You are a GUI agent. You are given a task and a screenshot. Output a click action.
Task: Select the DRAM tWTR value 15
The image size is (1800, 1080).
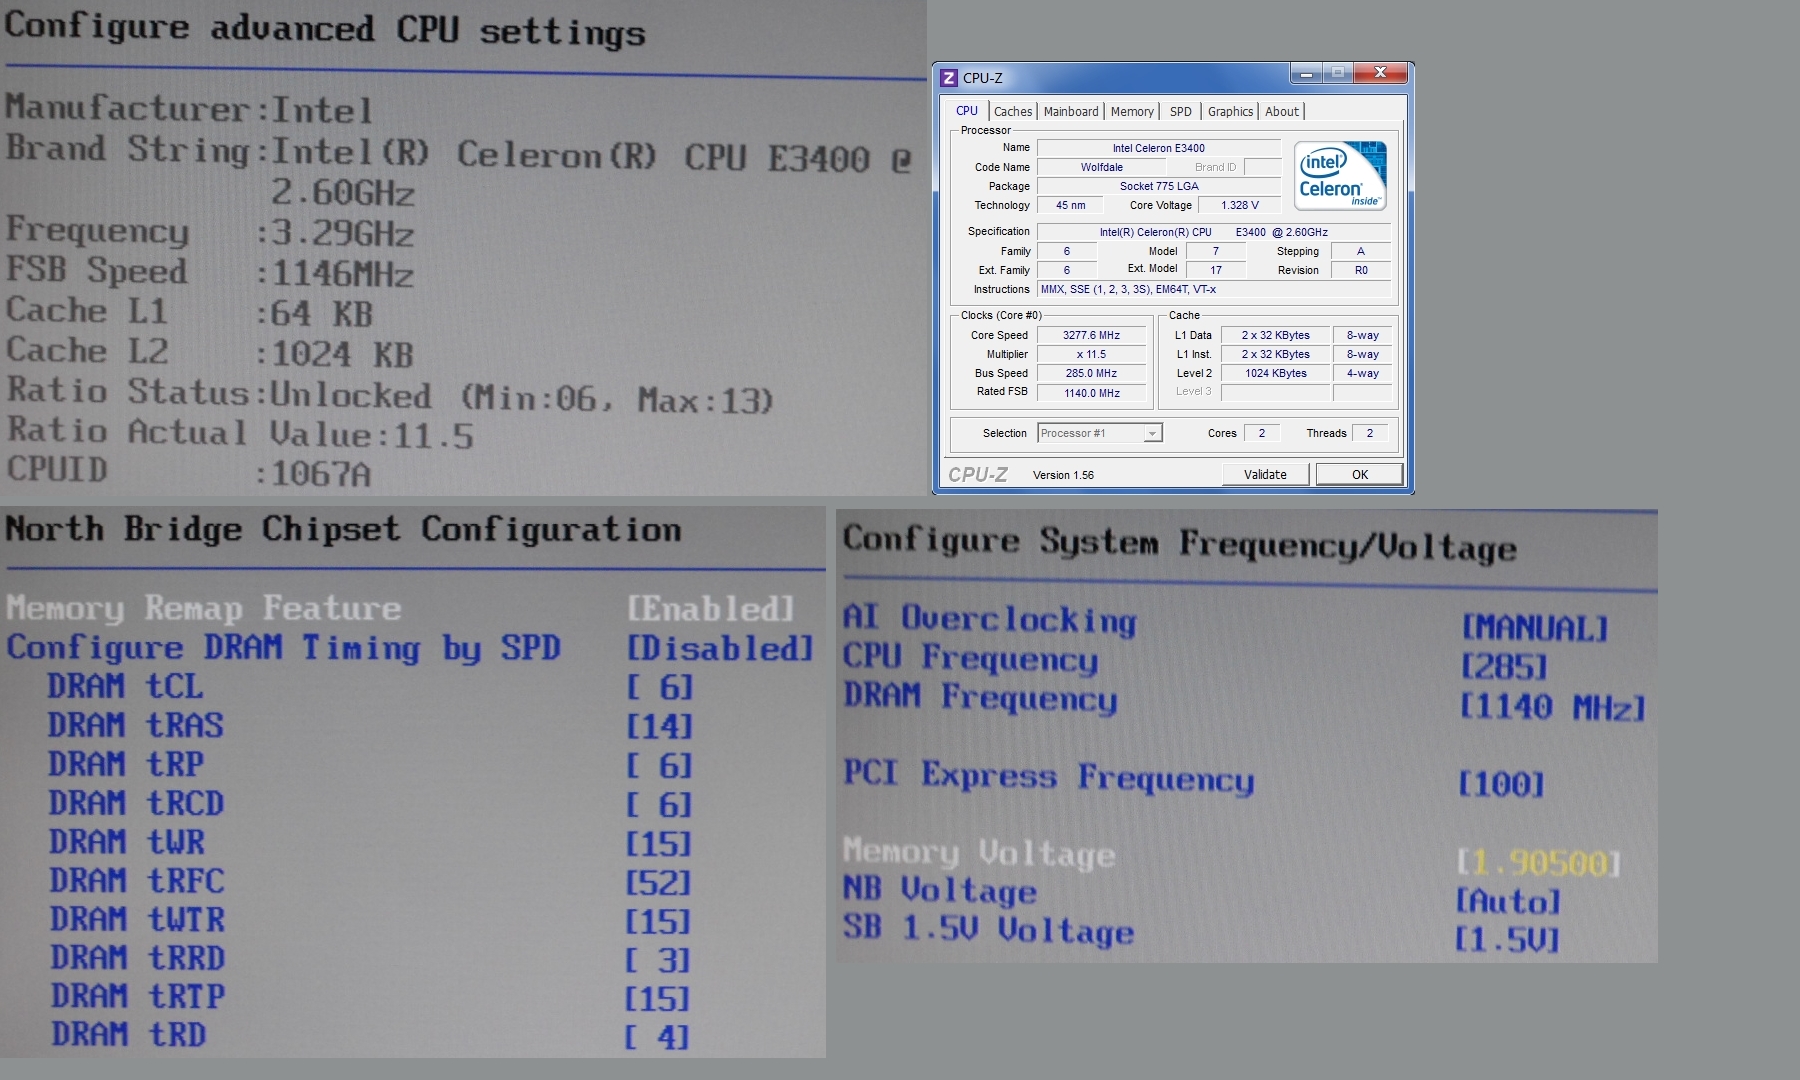tap(660, 921)
